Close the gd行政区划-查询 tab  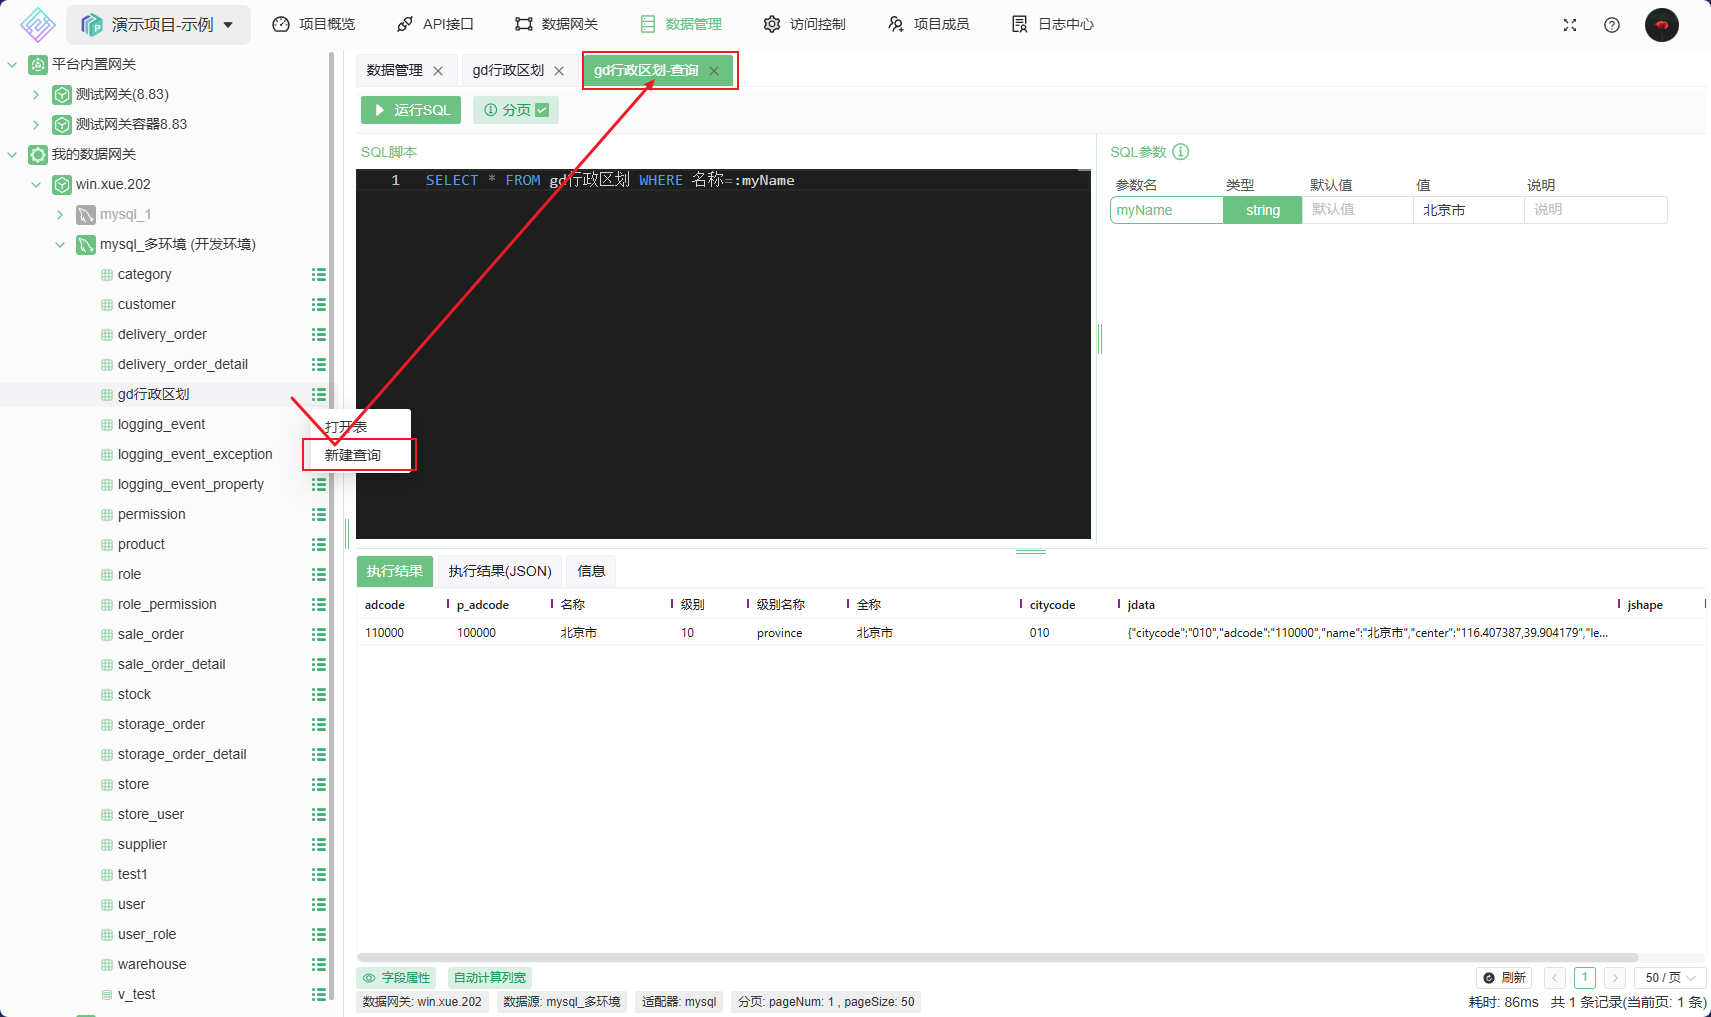[714, 71]
